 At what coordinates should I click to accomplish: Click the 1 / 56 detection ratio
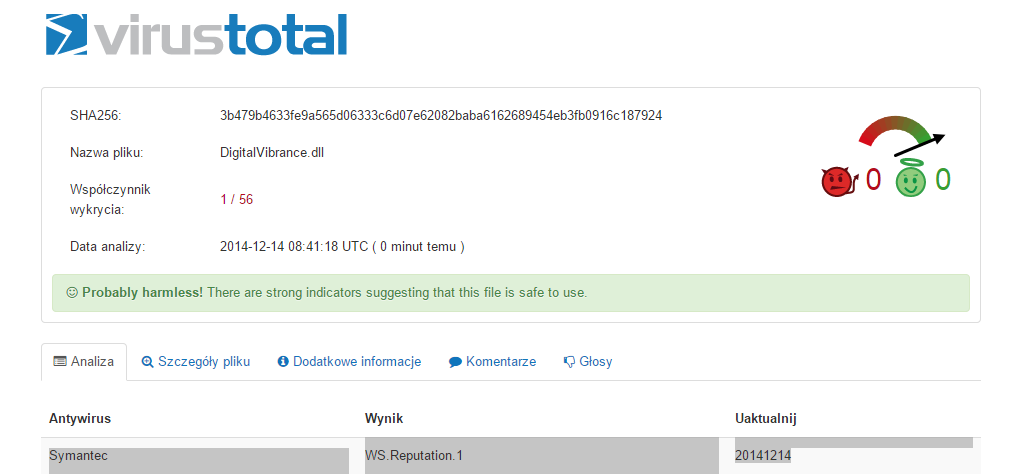(237, 199)
